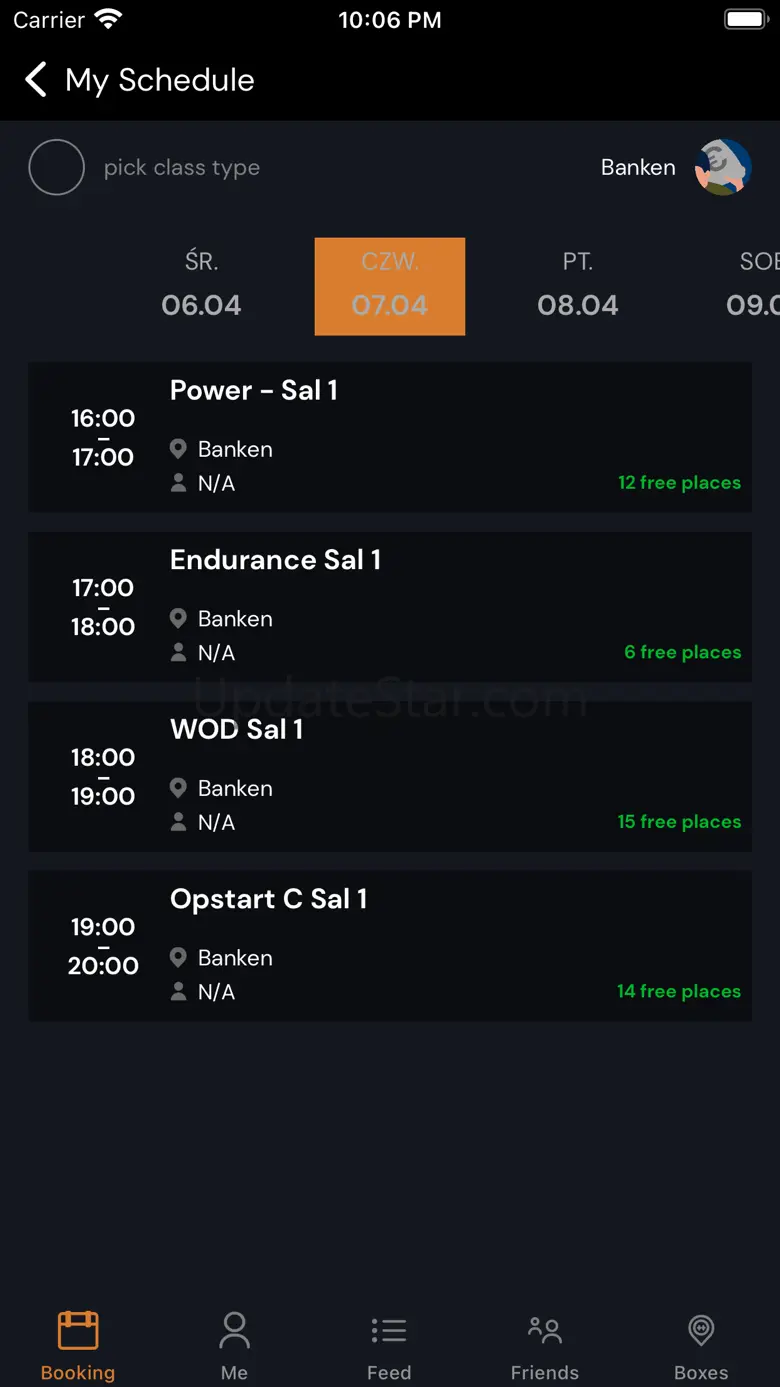780x1387 pixels.
Task: Open the Power - Sal 1 class
Action: (x=389, y=437)
